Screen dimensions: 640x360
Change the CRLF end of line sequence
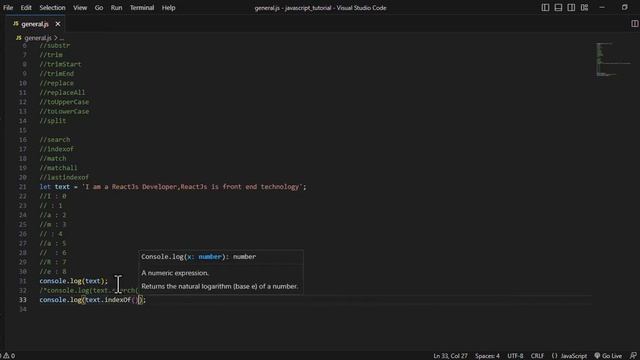tap(537, 356)
